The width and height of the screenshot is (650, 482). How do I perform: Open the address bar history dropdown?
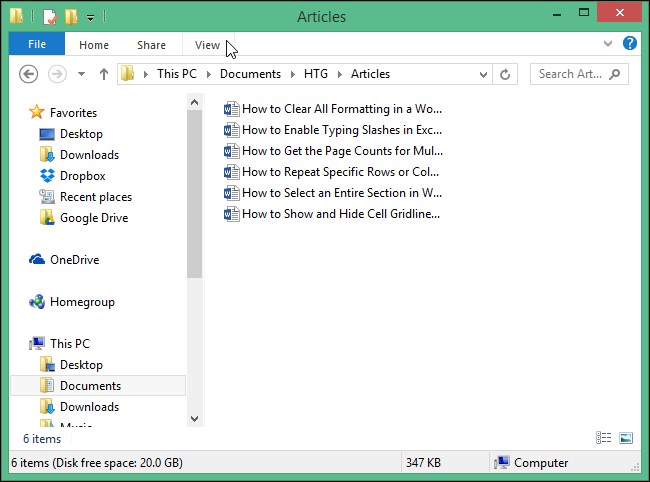[483, 75]
